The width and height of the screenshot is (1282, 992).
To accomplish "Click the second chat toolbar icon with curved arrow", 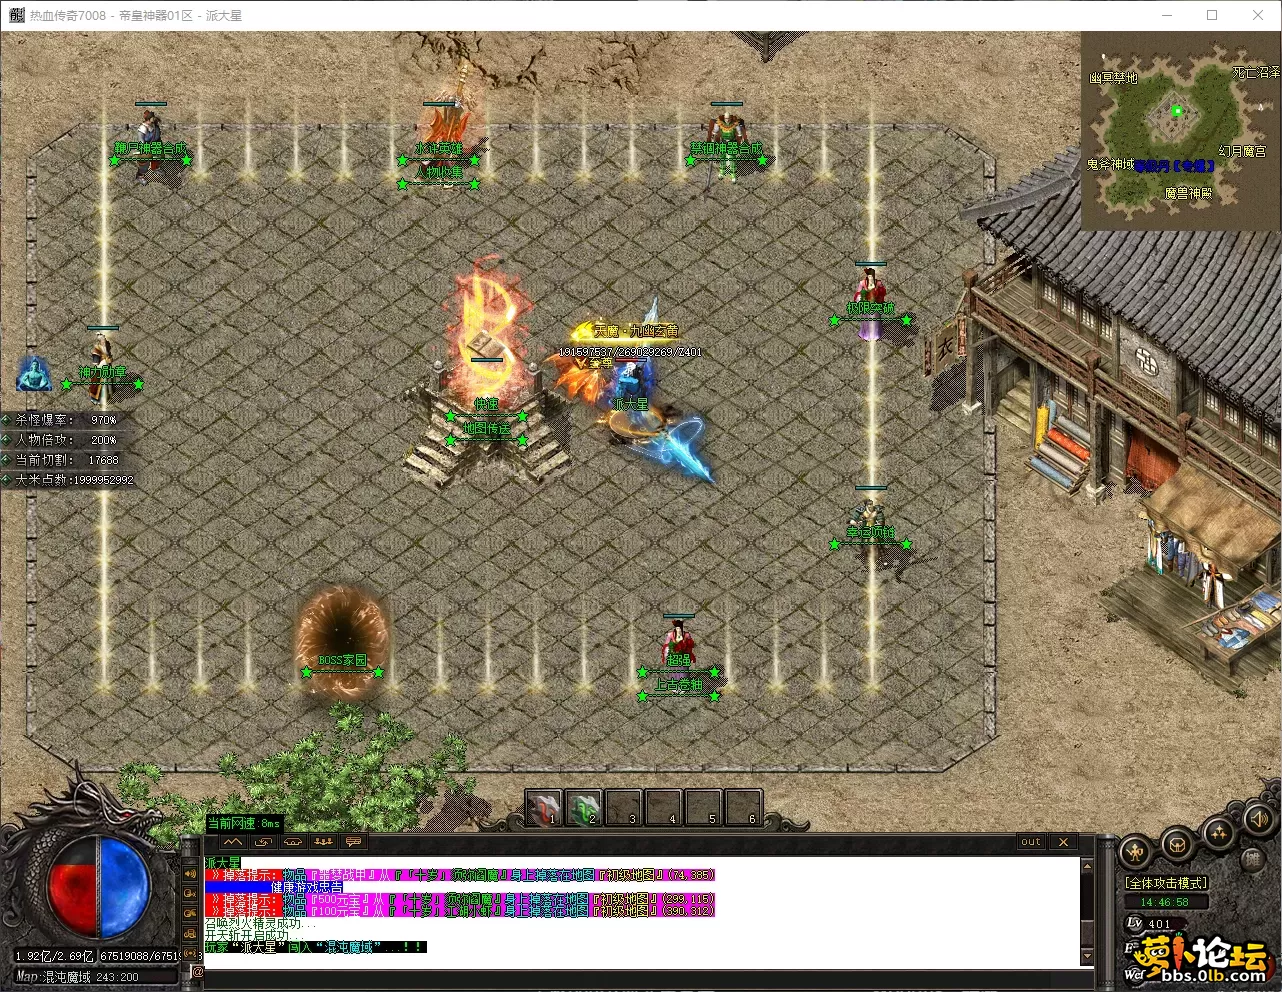I will (263, 842).
